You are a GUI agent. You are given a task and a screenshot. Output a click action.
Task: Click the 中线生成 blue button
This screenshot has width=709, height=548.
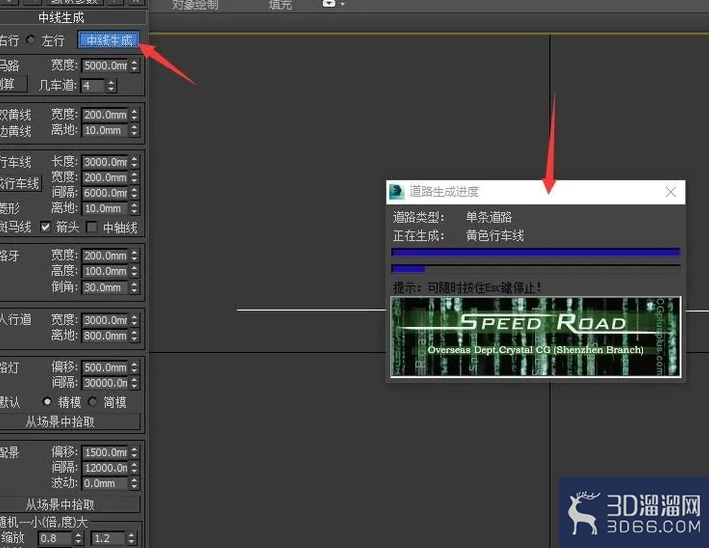pos(109,41)
